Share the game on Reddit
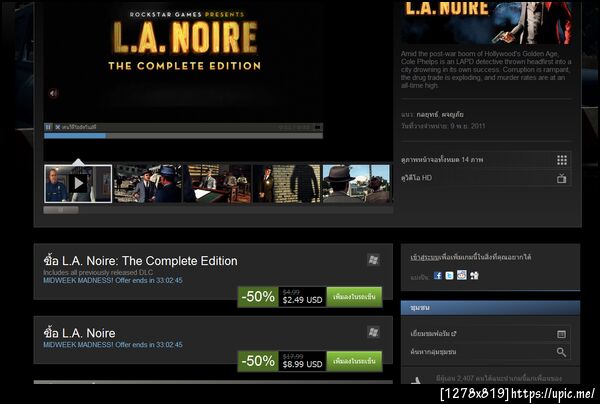The image size is (600, 404). click(x=462, y=275)
